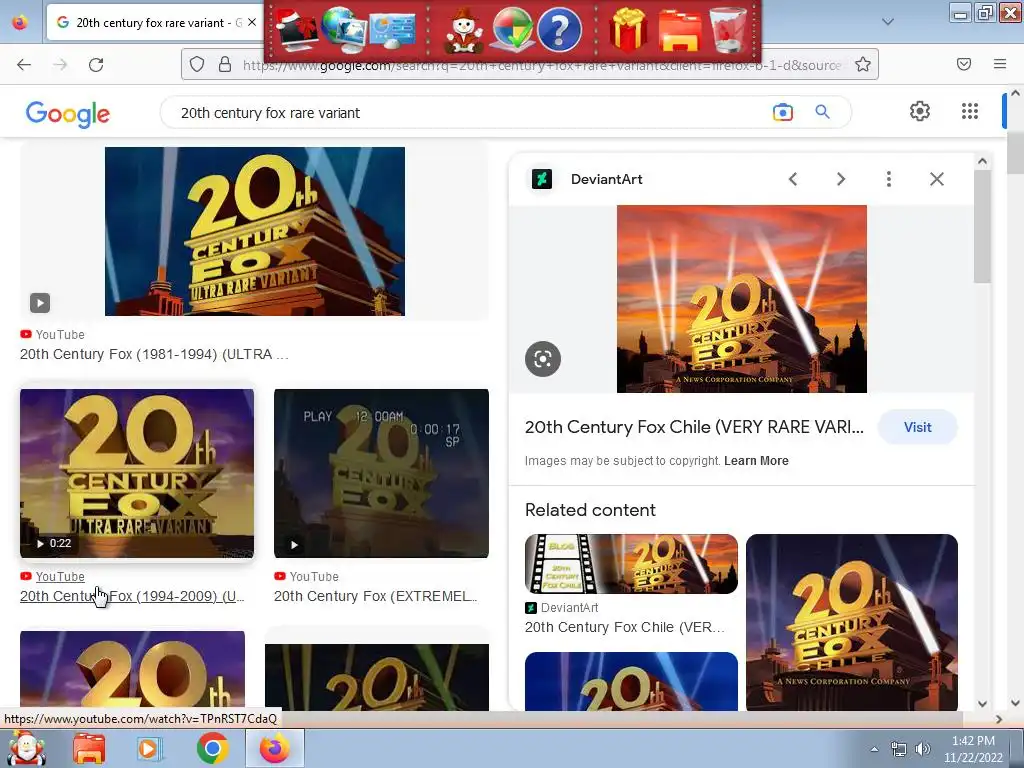Click the tracking protection shield icon
This screenshot has width=1024, height=768.
(197, 64)
